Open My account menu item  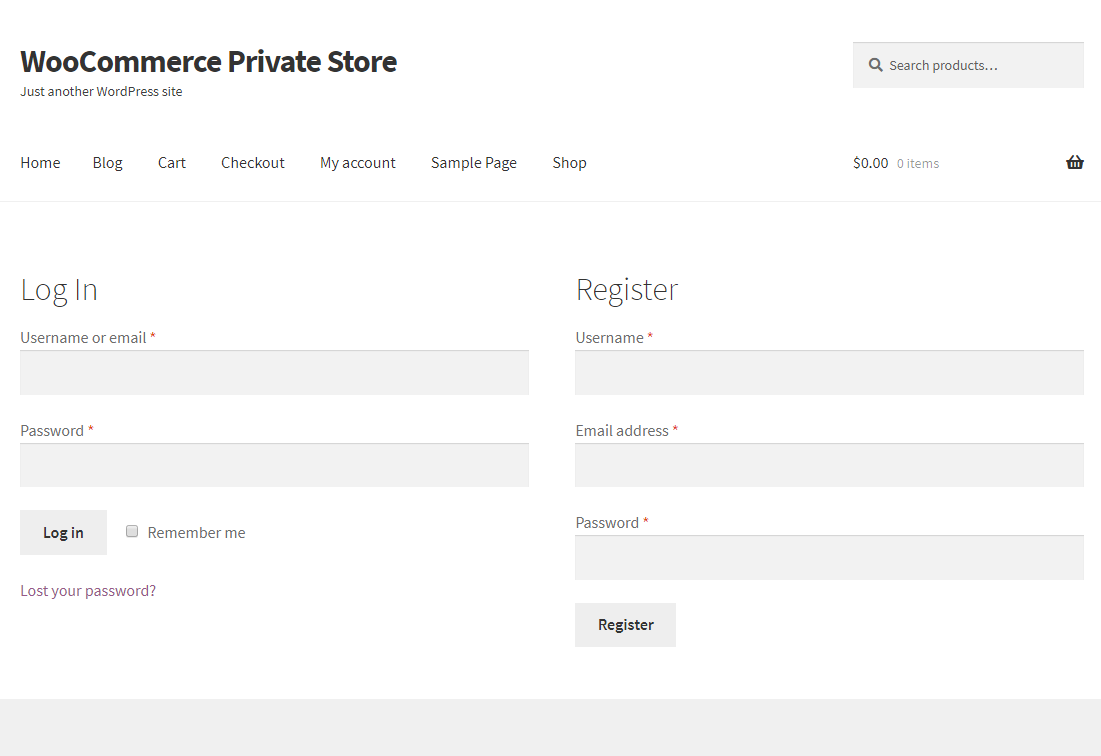(358, 163)
